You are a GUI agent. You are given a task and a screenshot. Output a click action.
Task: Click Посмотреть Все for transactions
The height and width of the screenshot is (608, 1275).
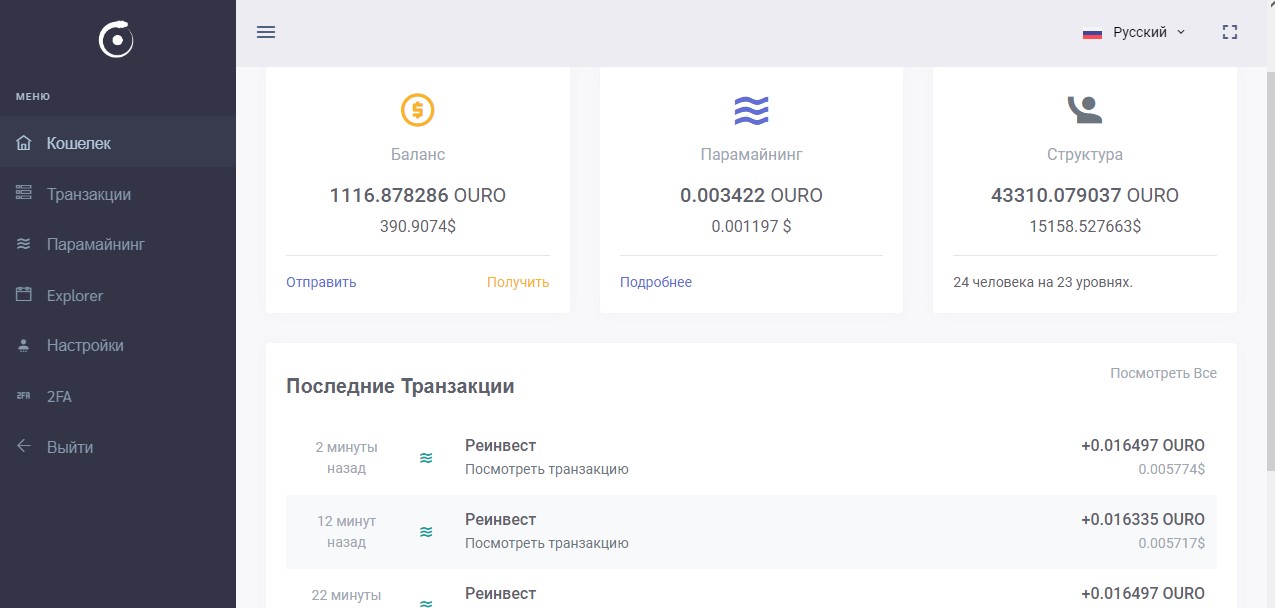1163,373
